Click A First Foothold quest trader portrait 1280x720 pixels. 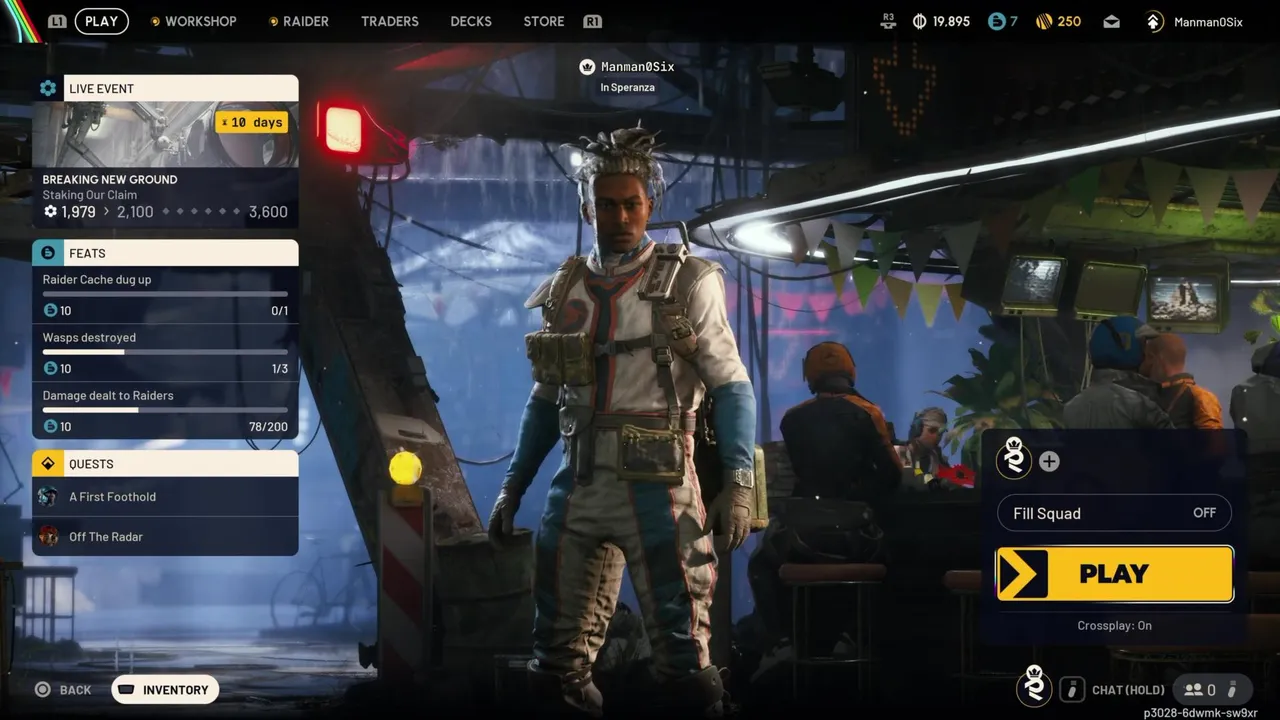tap(48, 497)
